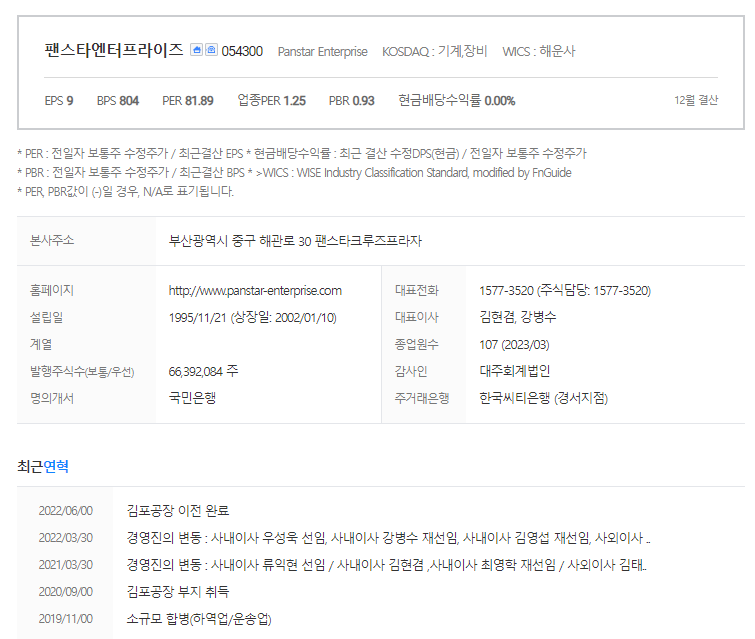This screenshot has height=639, width=755.
Task: Click the PBR 0.93 value
Action: 351,101
